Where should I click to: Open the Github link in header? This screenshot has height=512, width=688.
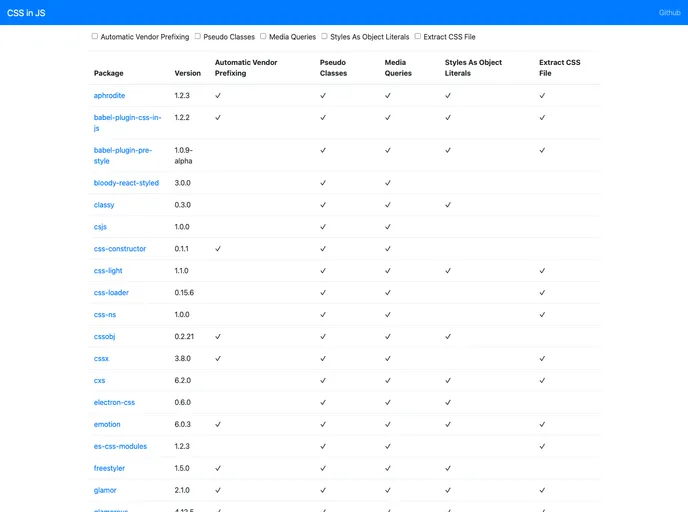pos(670,13)
